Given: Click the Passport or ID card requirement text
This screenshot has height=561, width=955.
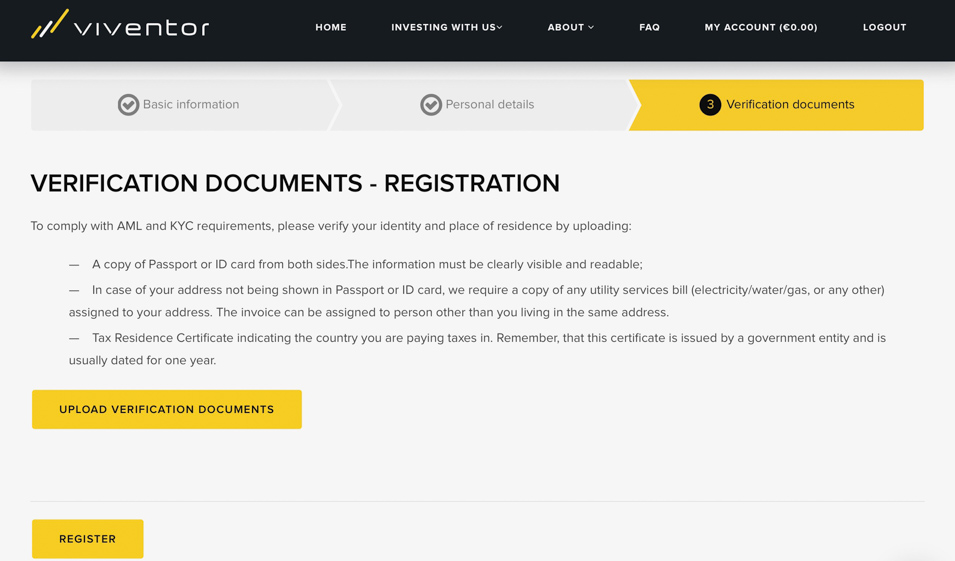Looking at the screenshot, I should (367, 265).
